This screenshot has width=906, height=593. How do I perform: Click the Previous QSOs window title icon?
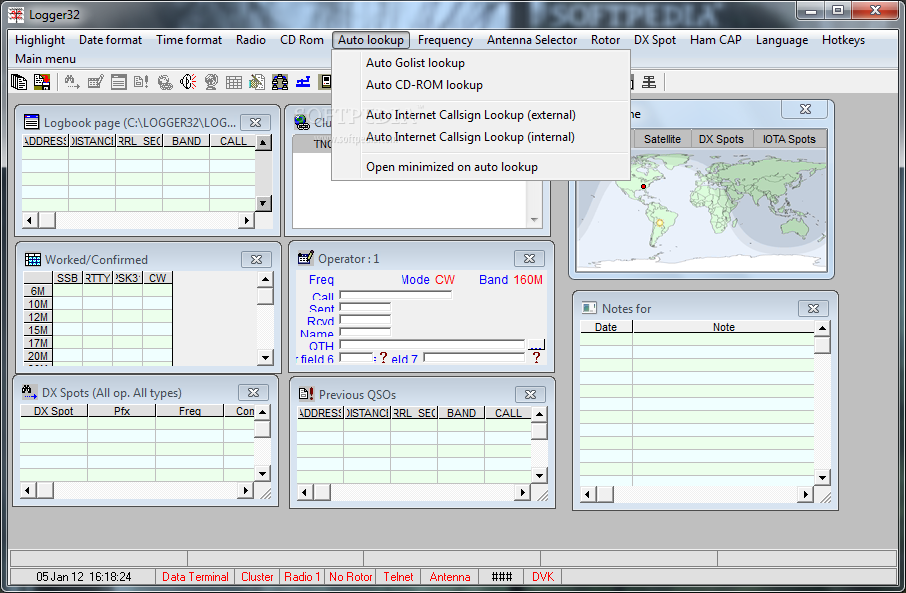(x=306, y=394)
